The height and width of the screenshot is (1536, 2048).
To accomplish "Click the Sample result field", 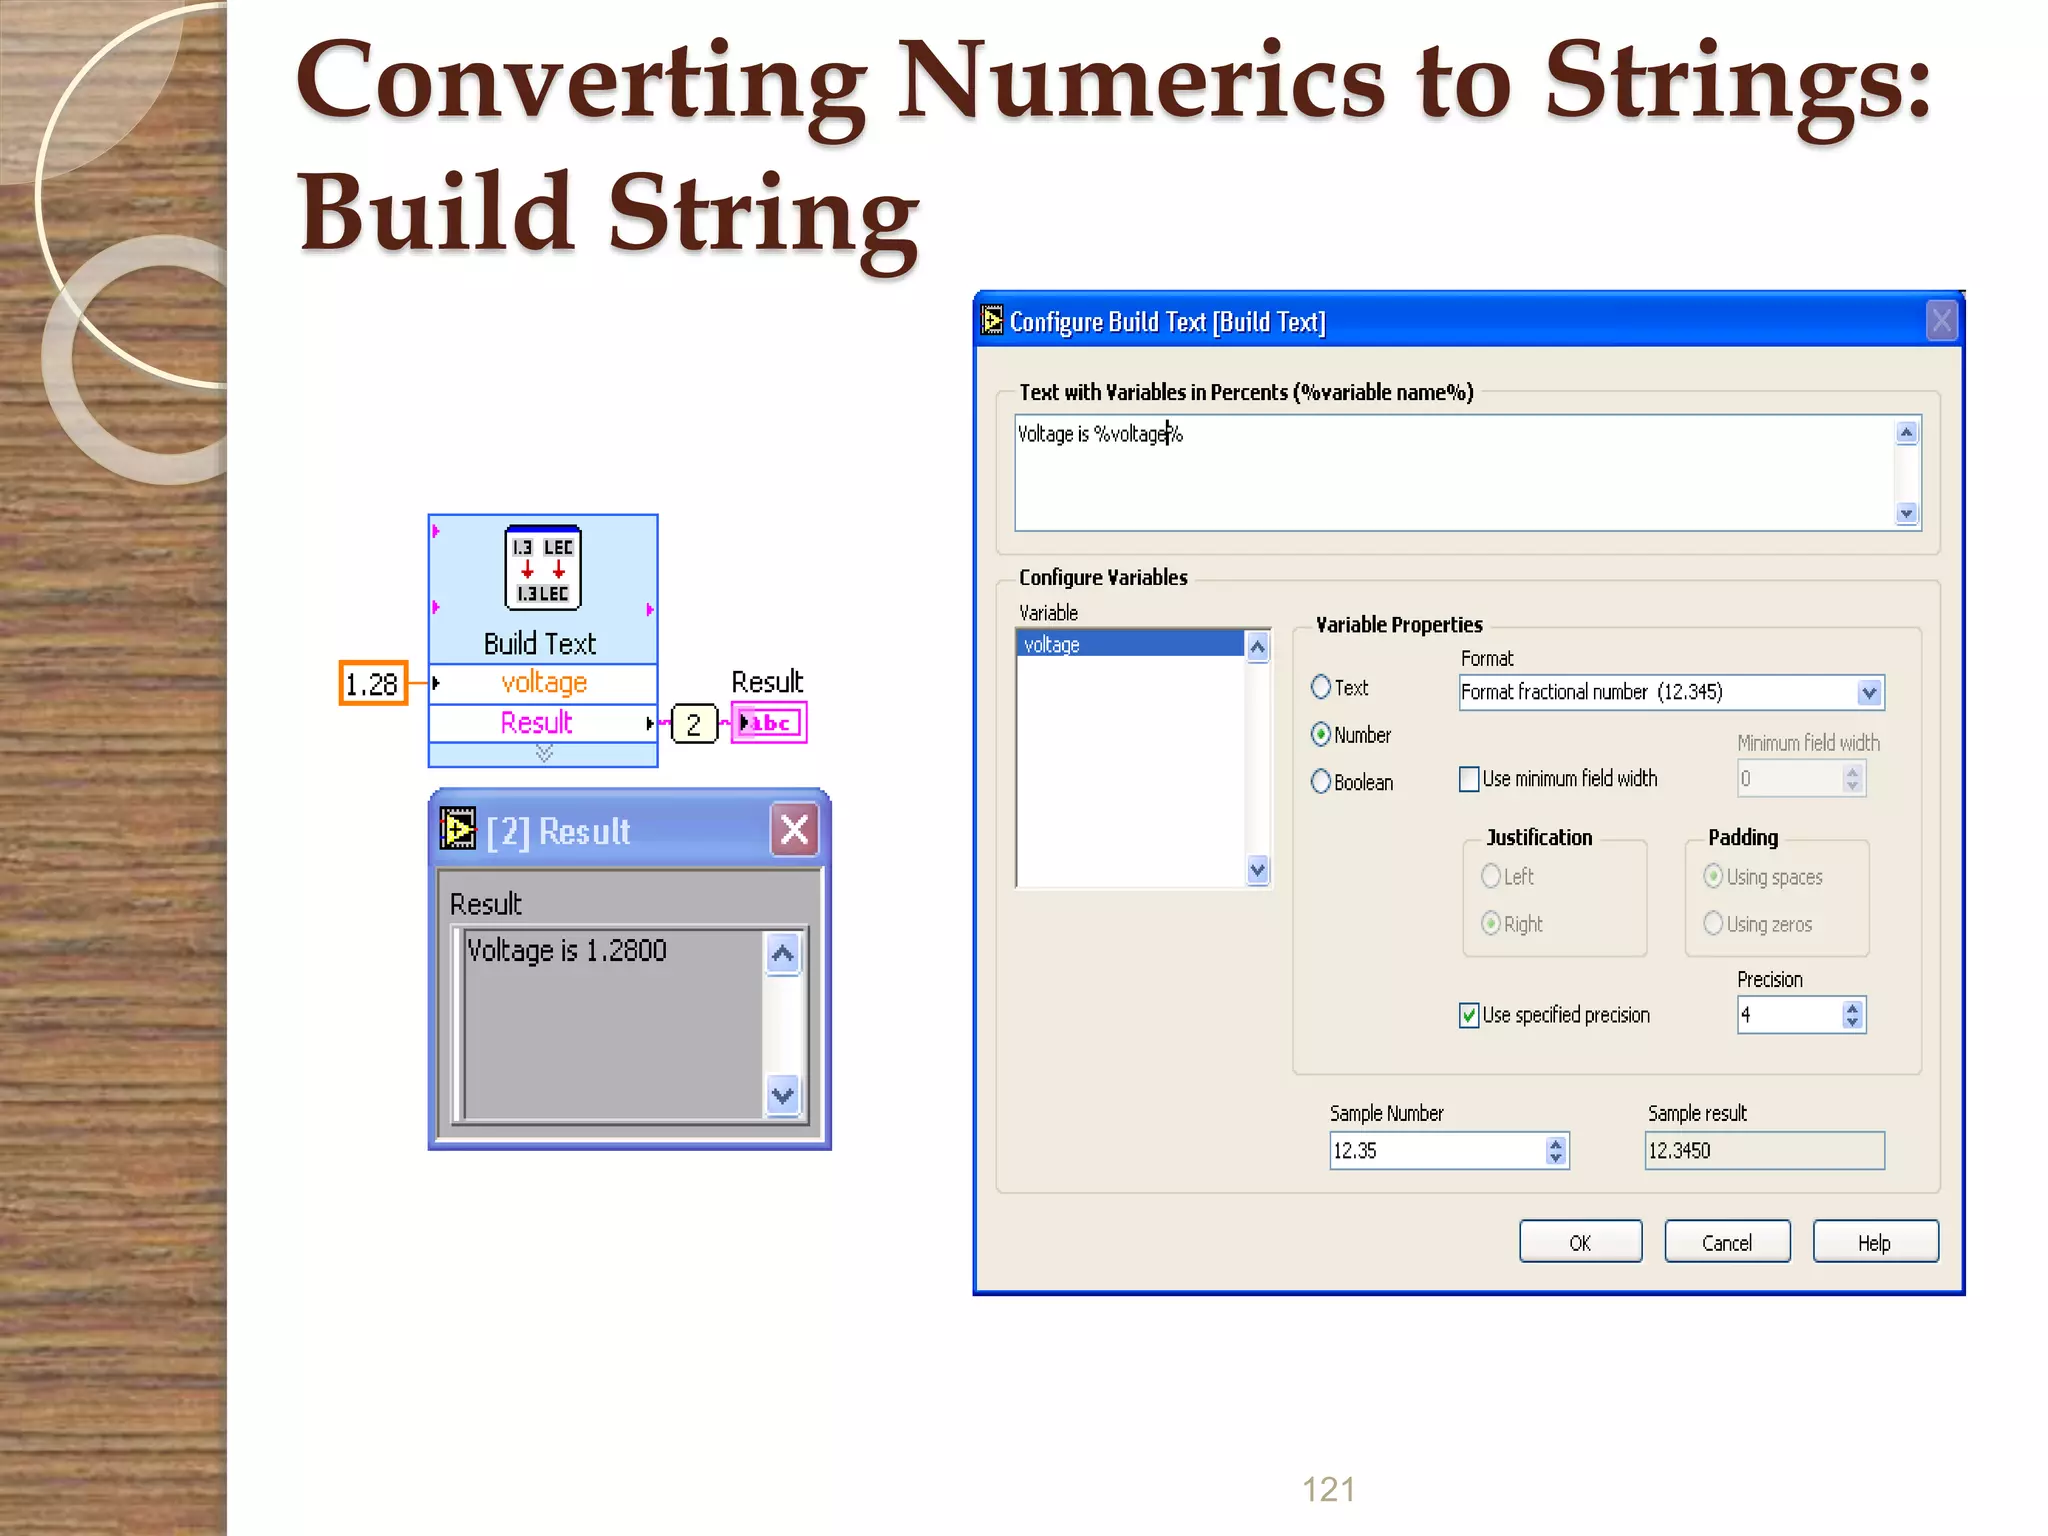I will [x=1765, y=1150].
